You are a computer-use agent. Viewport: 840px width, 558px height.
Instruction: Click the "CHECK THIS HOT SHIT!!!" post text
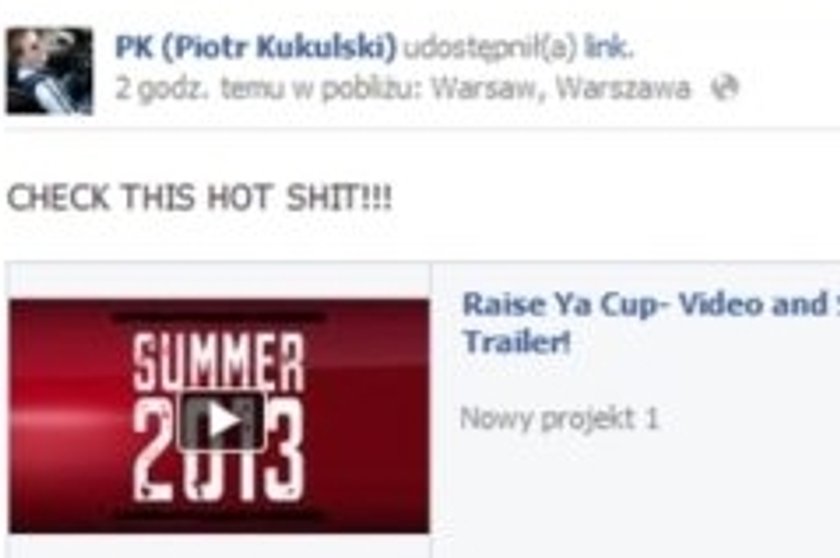coord(199,198)
